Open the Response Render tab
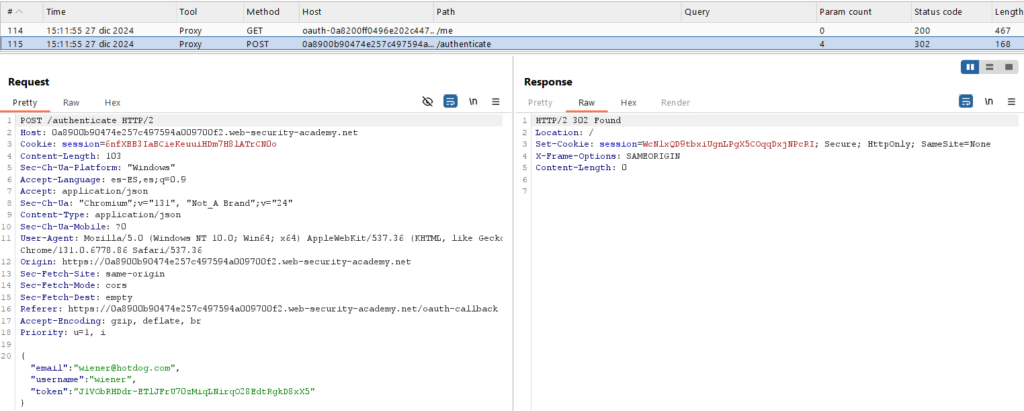 click(675, 103)
